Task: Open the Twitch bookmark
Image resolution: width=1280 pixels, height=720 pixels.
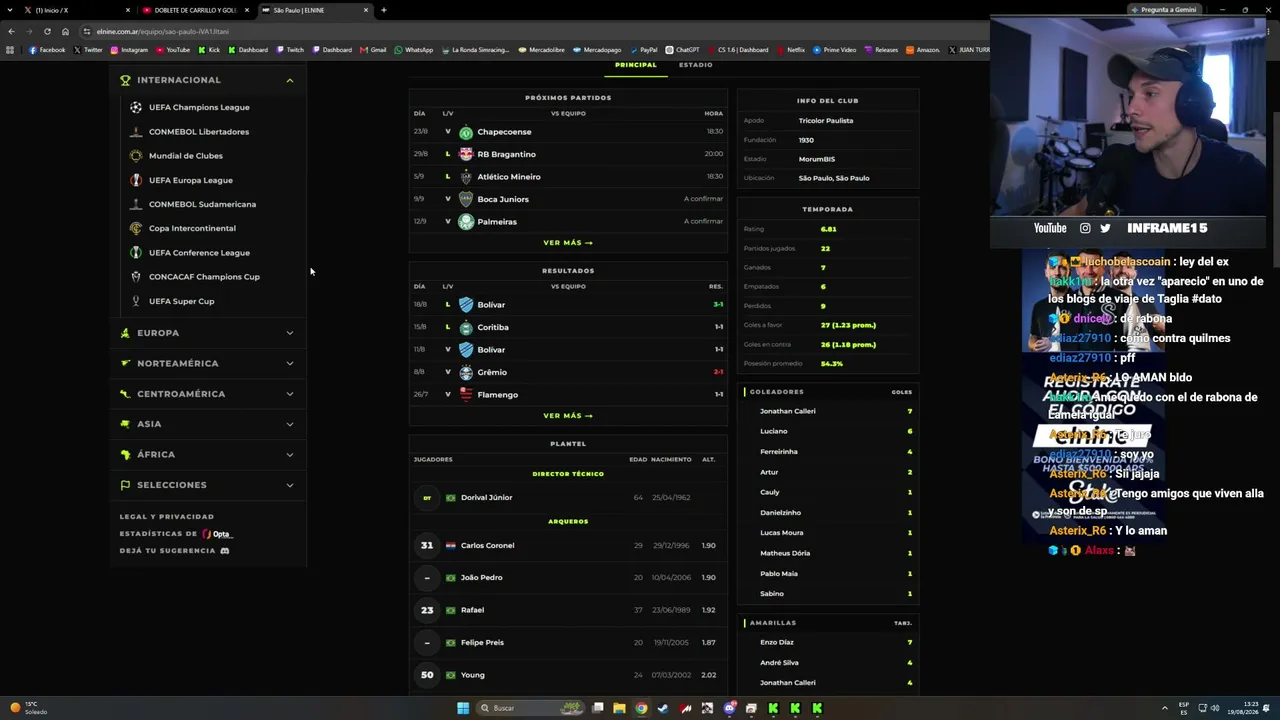Action: coord(290,50)
